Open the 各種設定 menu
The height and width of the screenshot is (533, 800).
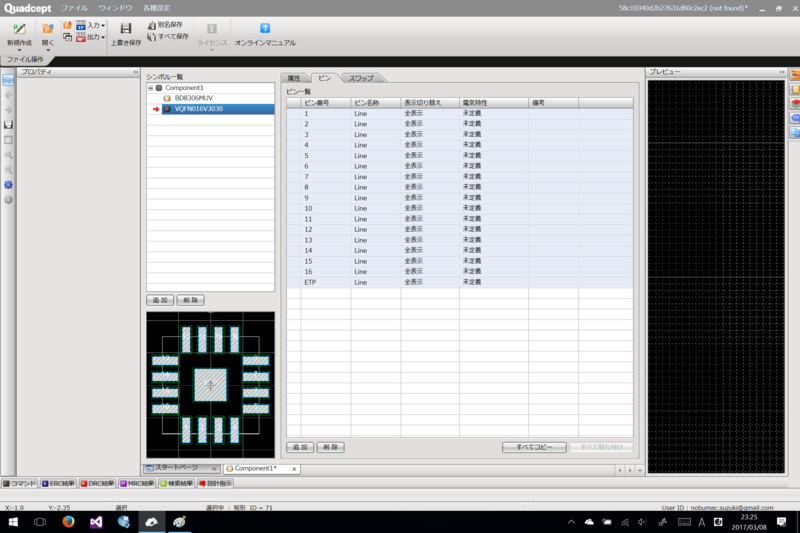point(157,8)
